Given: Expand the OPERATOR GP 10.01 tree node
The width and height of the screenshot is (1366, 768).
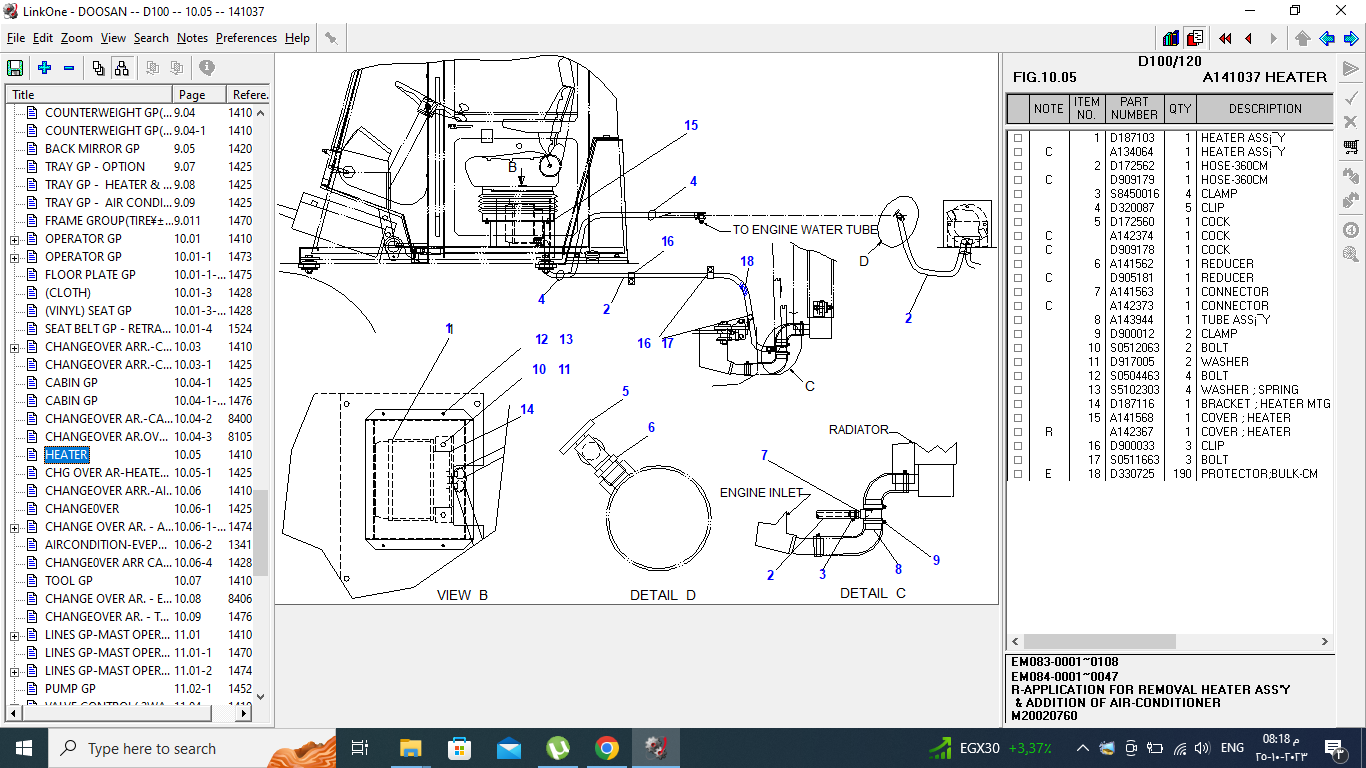Looking at the screenshot, I should [14, 239].
